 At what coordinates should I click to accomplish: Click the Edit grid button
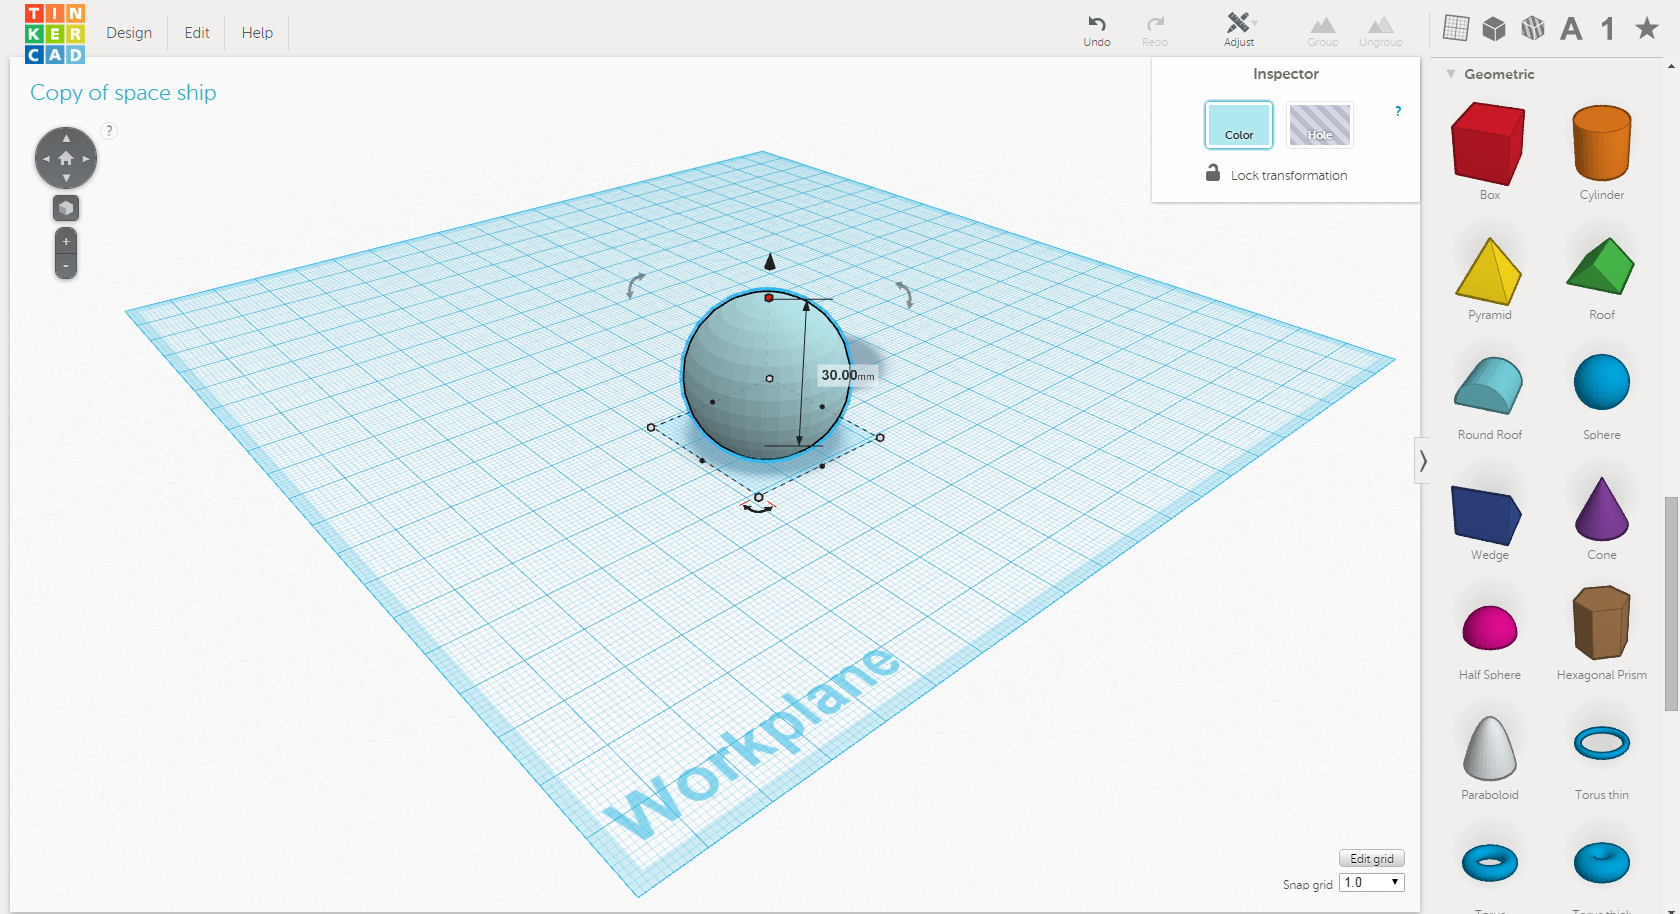pos(1372,858)
